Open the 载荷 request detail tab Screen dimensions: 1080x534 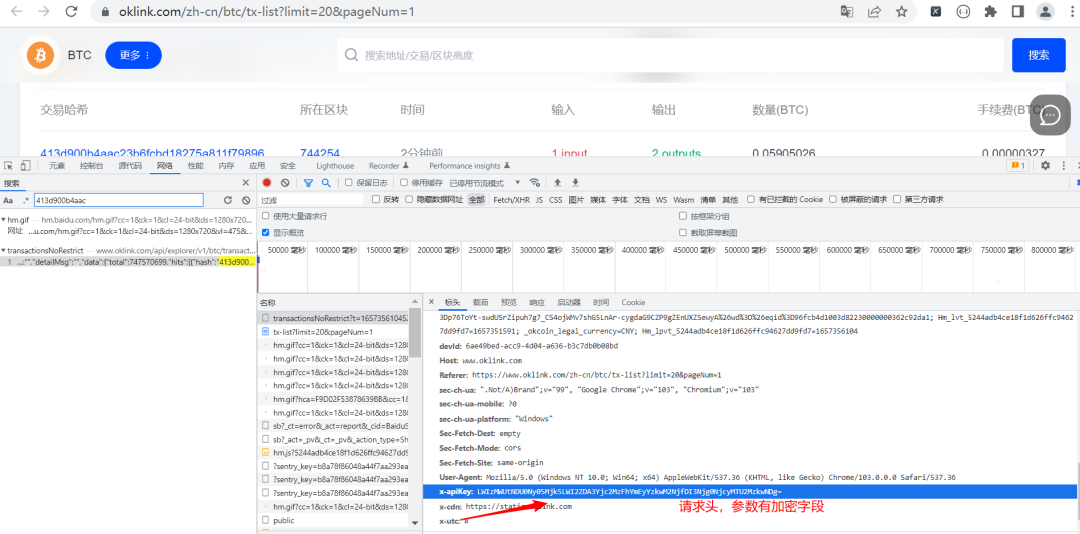[480, 302]
